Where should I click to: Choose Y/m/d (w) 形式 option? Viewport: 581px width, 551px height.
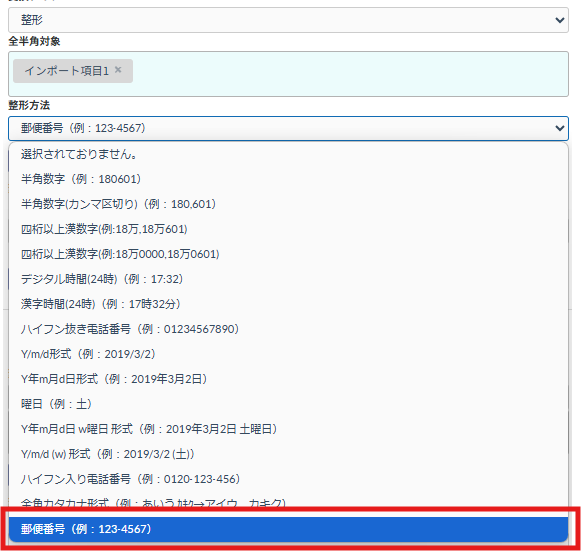coord(288,454)
